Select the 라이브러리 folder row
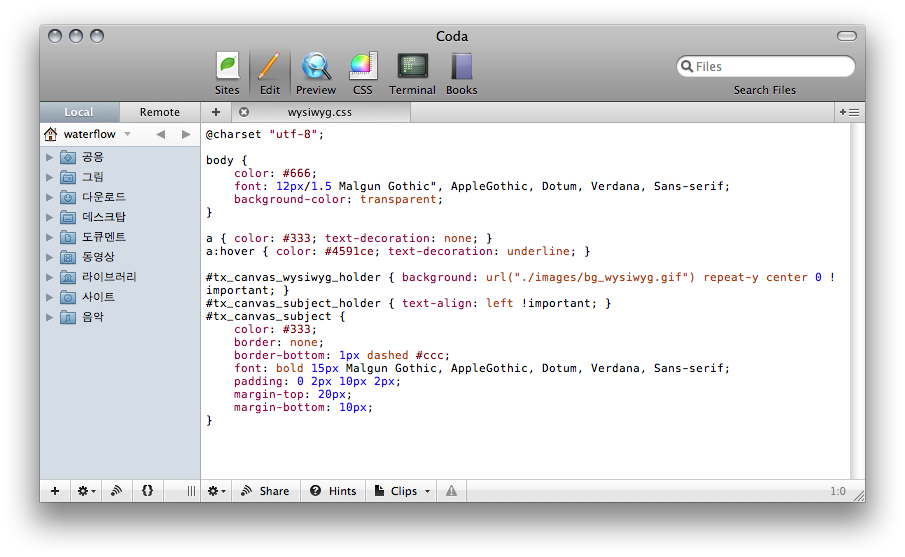The width and height of the screenshot is (905, 557). (120, 277)
